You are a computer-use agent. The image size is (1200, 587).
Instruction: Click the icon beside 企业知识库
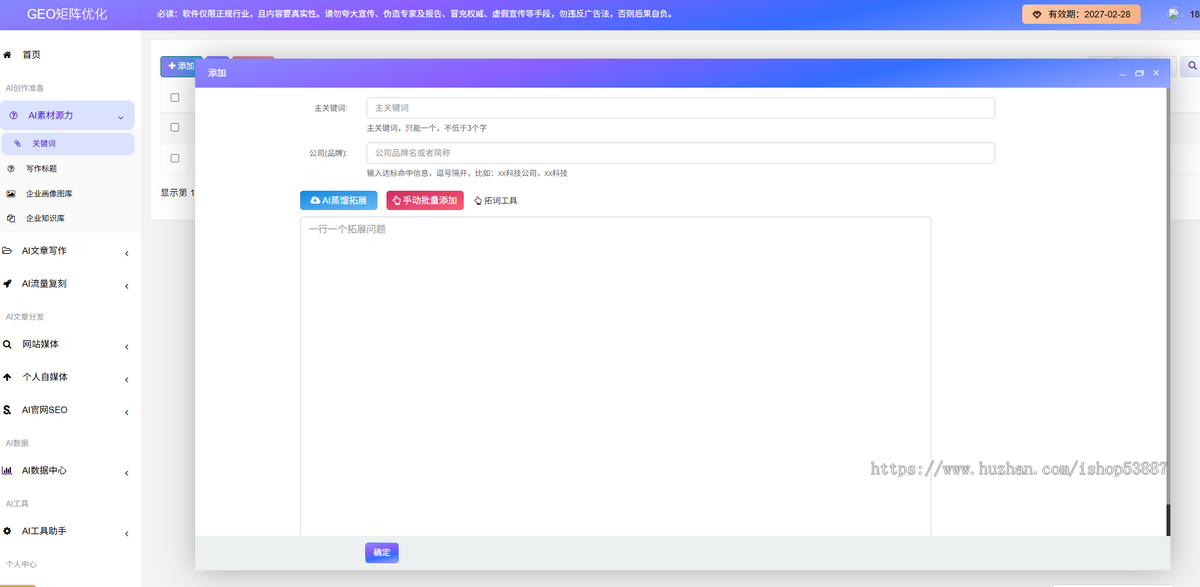11,218
